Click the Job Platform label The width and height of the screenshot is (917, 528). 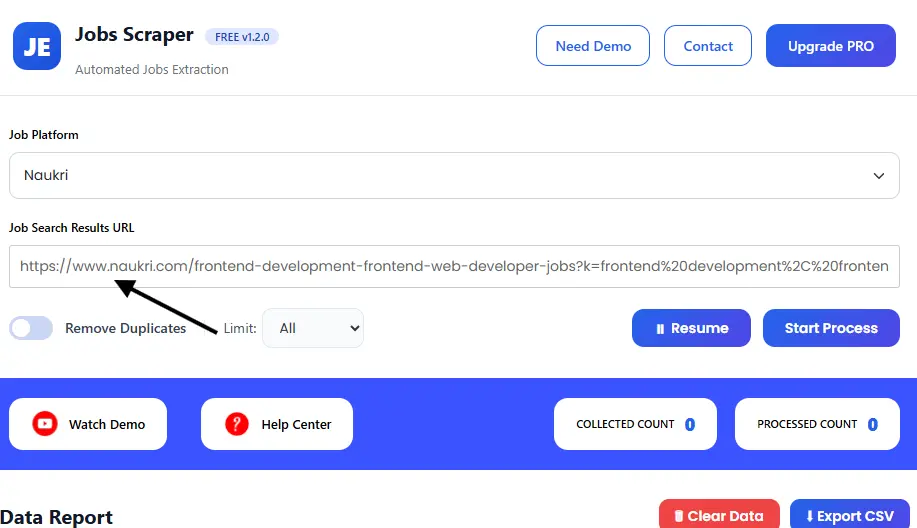[44, 134]
